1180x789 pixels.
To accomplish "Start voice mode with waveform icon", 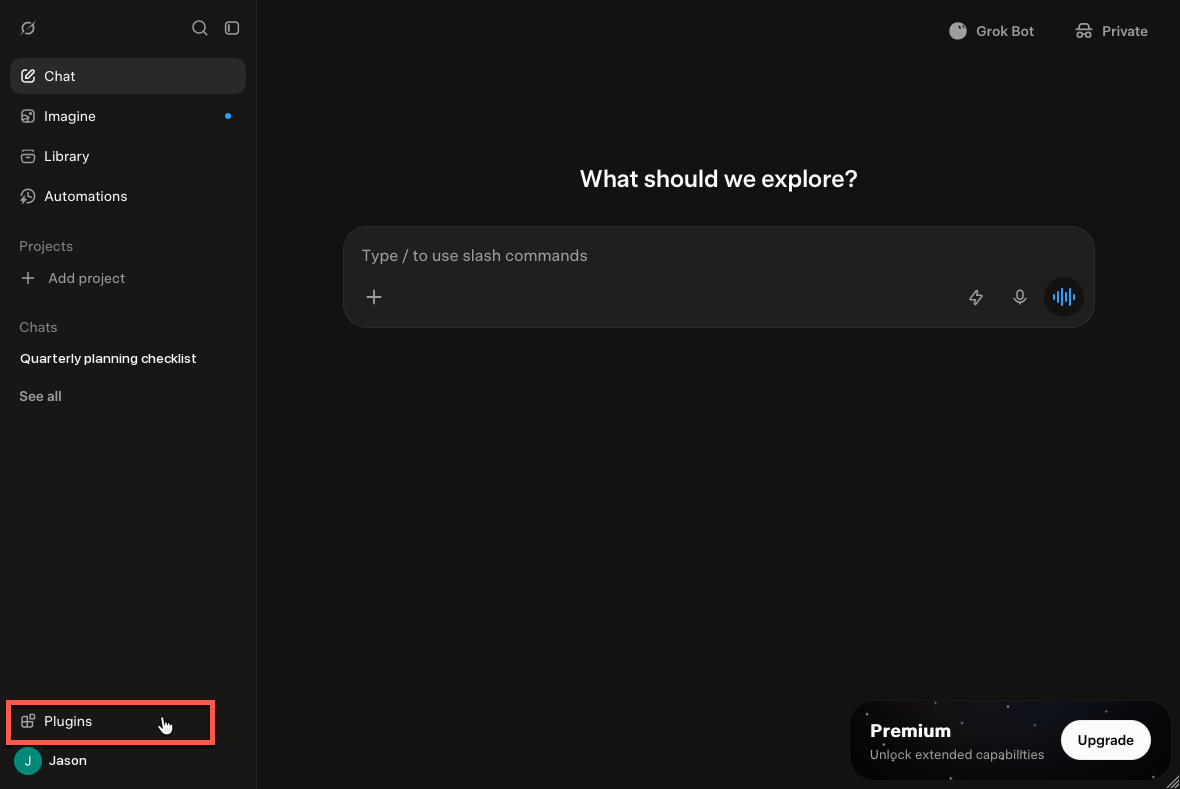I will click(1063, 297).
